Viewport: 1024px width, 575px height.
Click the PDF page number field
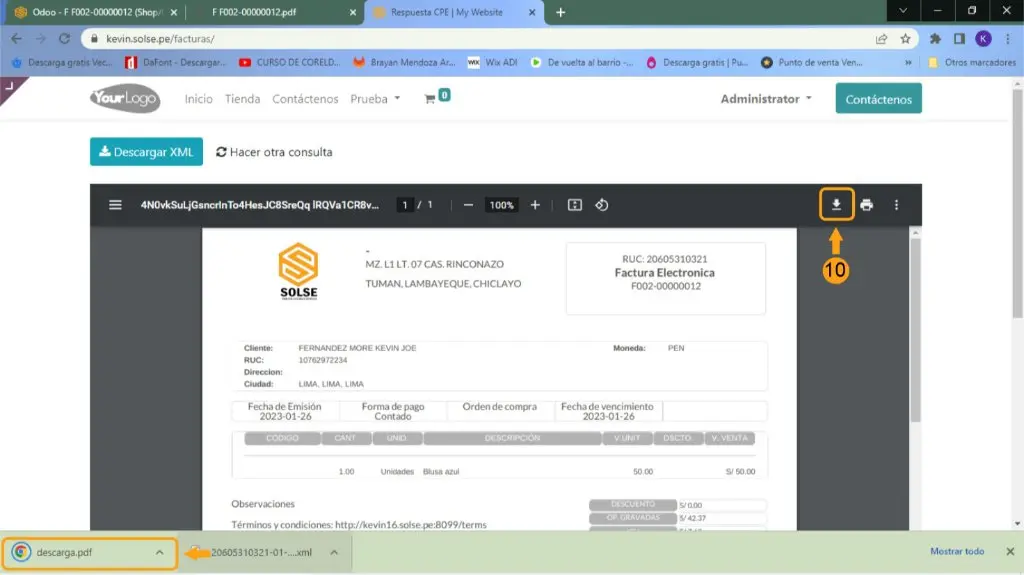click(405, 205)
